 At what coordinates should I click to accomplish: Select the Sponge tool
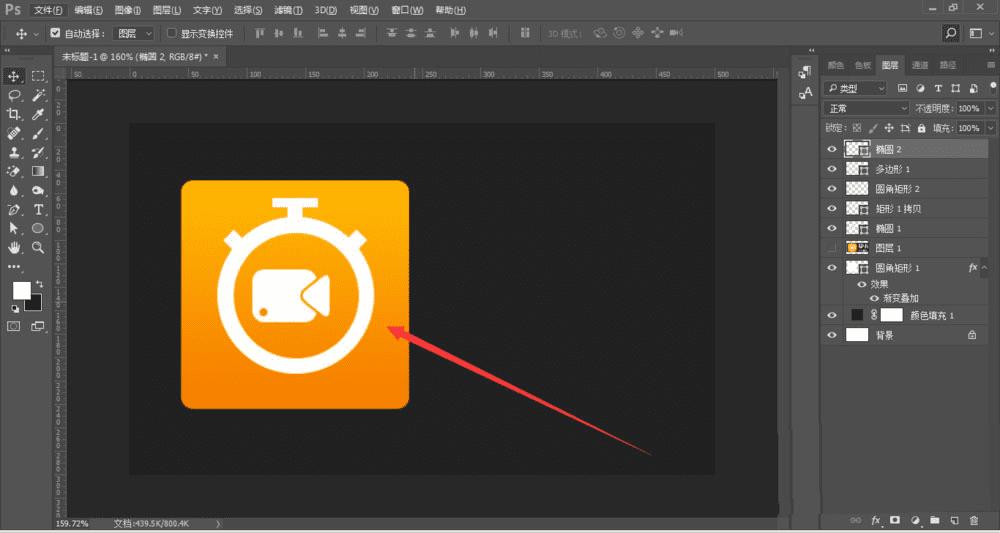(x=38, y=190)
